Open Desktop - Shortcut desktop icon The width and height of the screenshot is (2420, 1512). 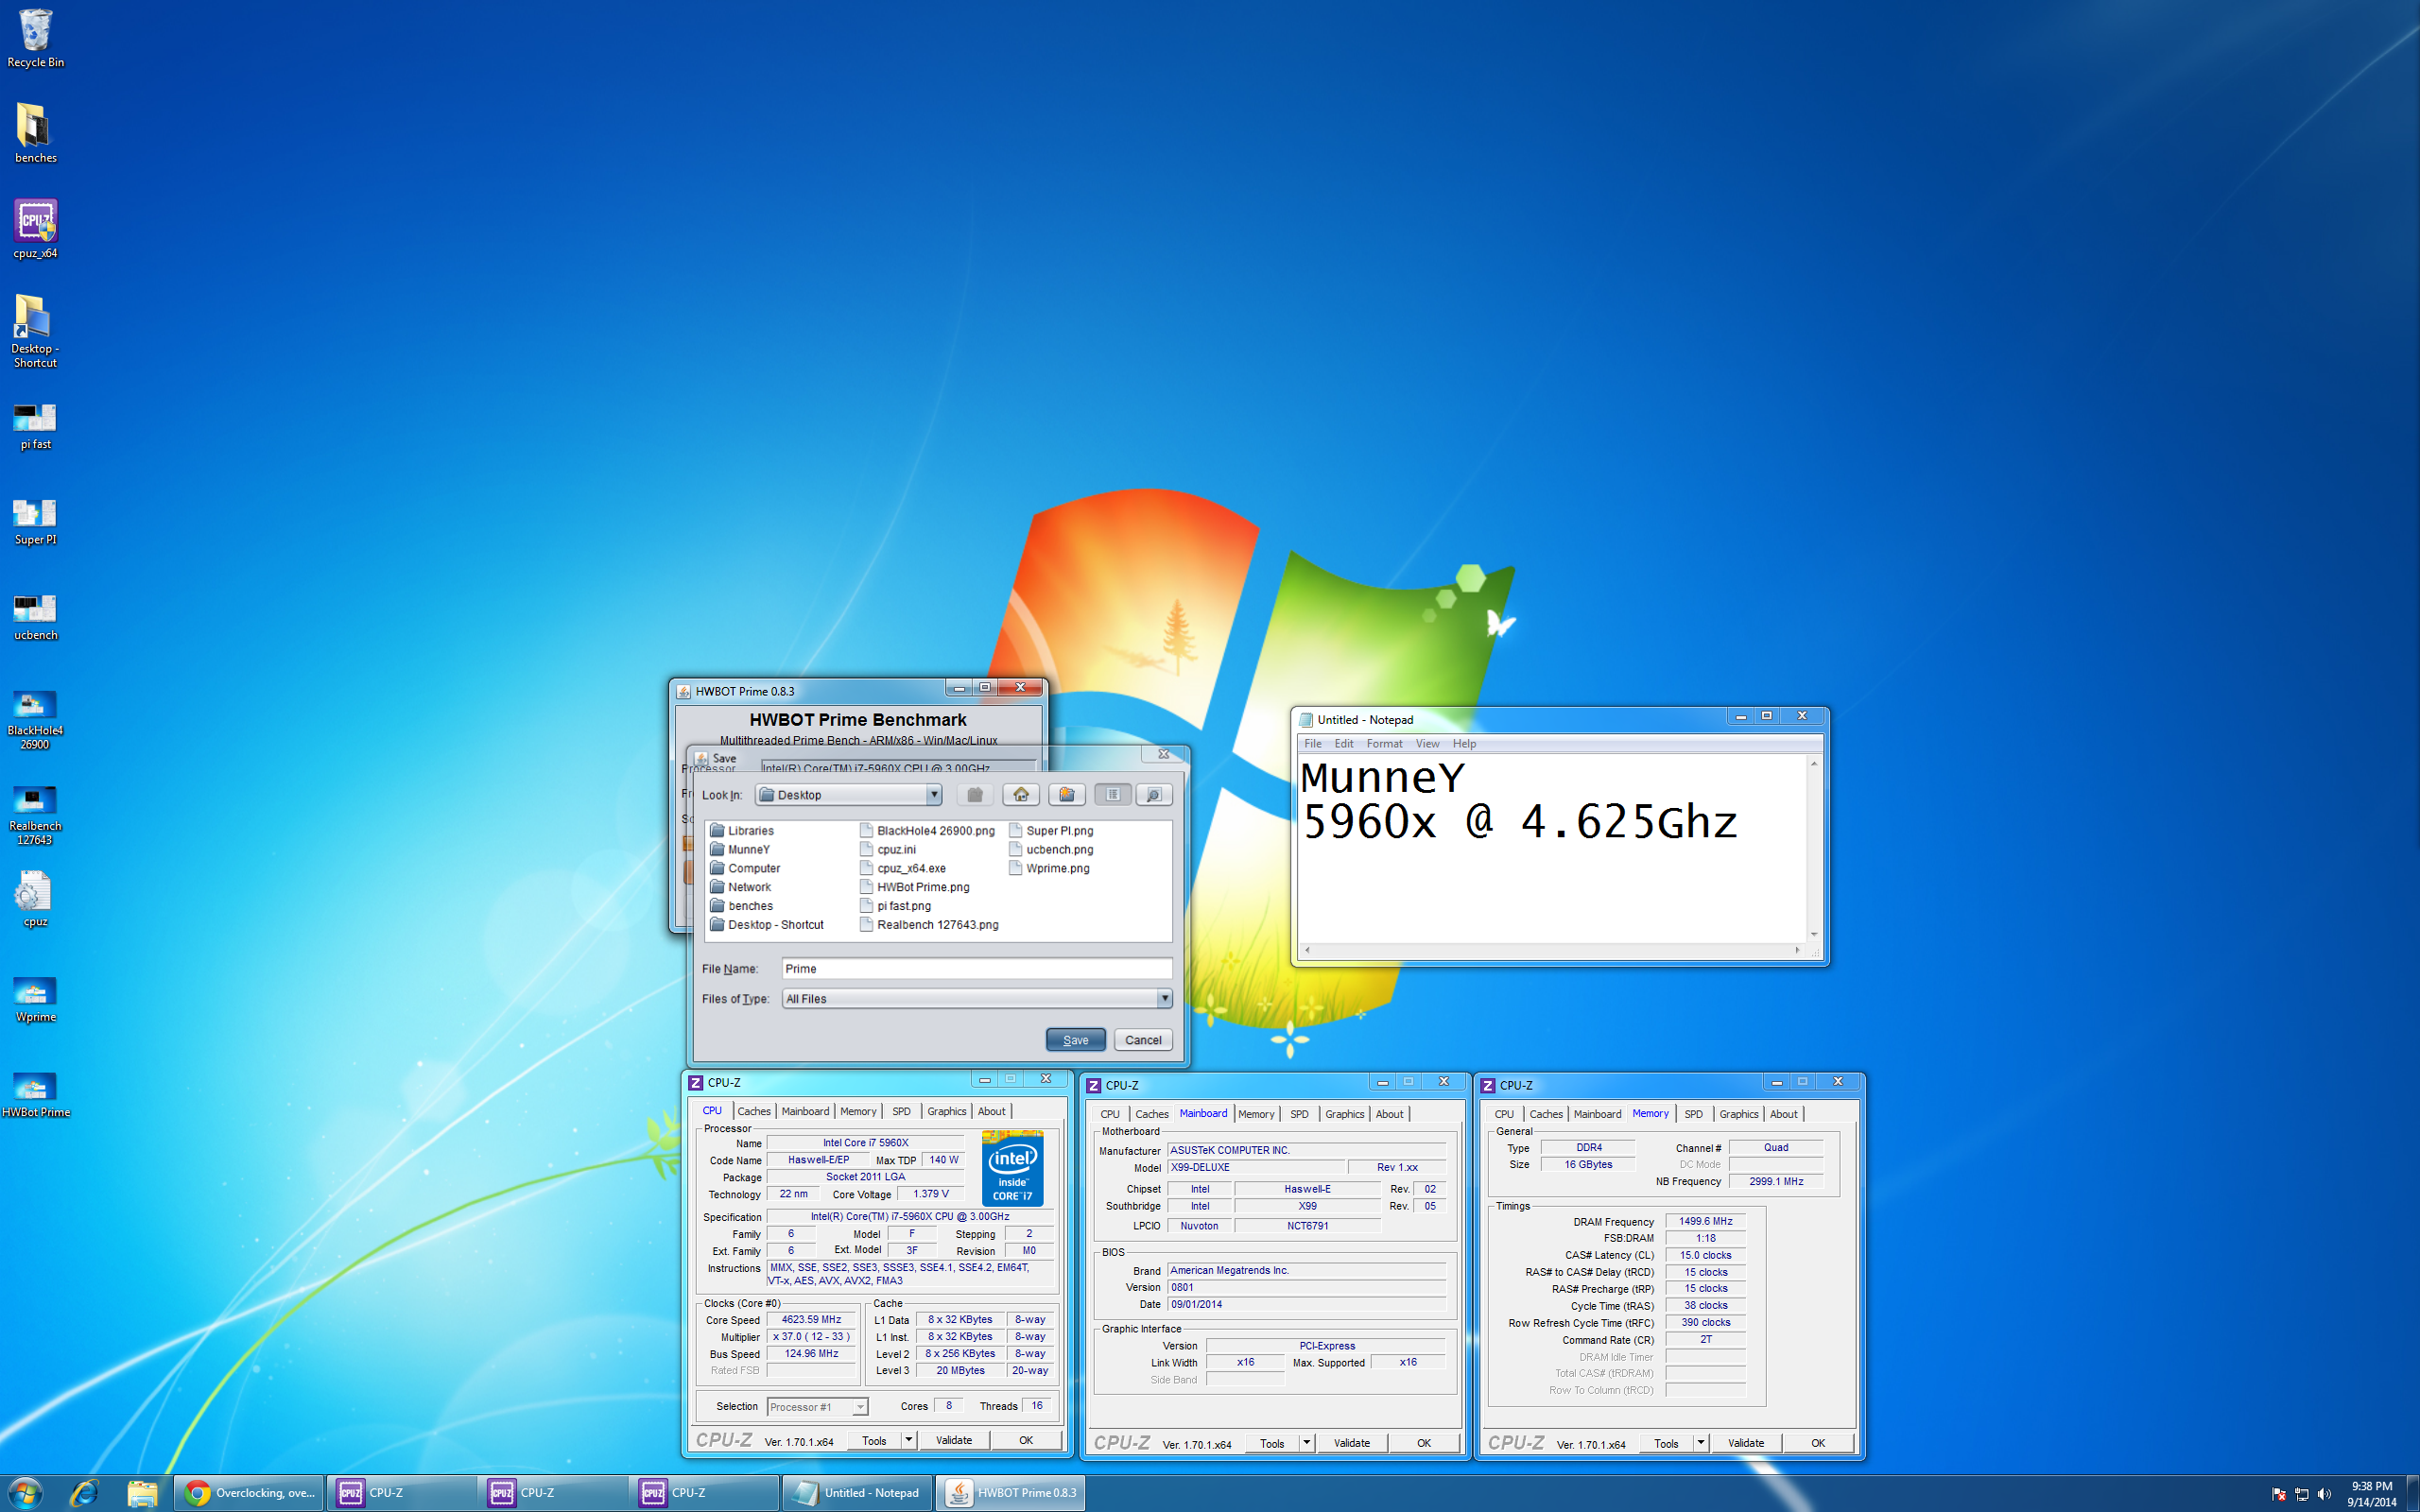(35, 331)
